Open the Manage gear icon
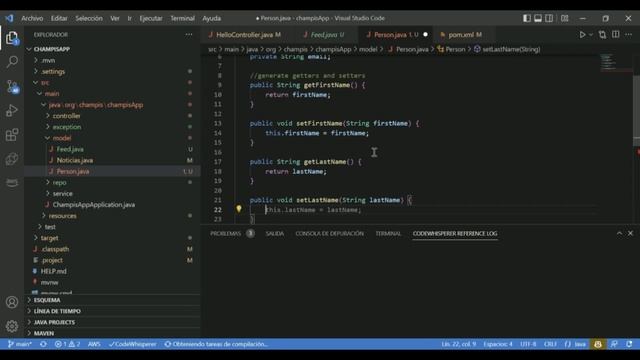The height and width of the screenshot is (360, 640). (12, 326)
